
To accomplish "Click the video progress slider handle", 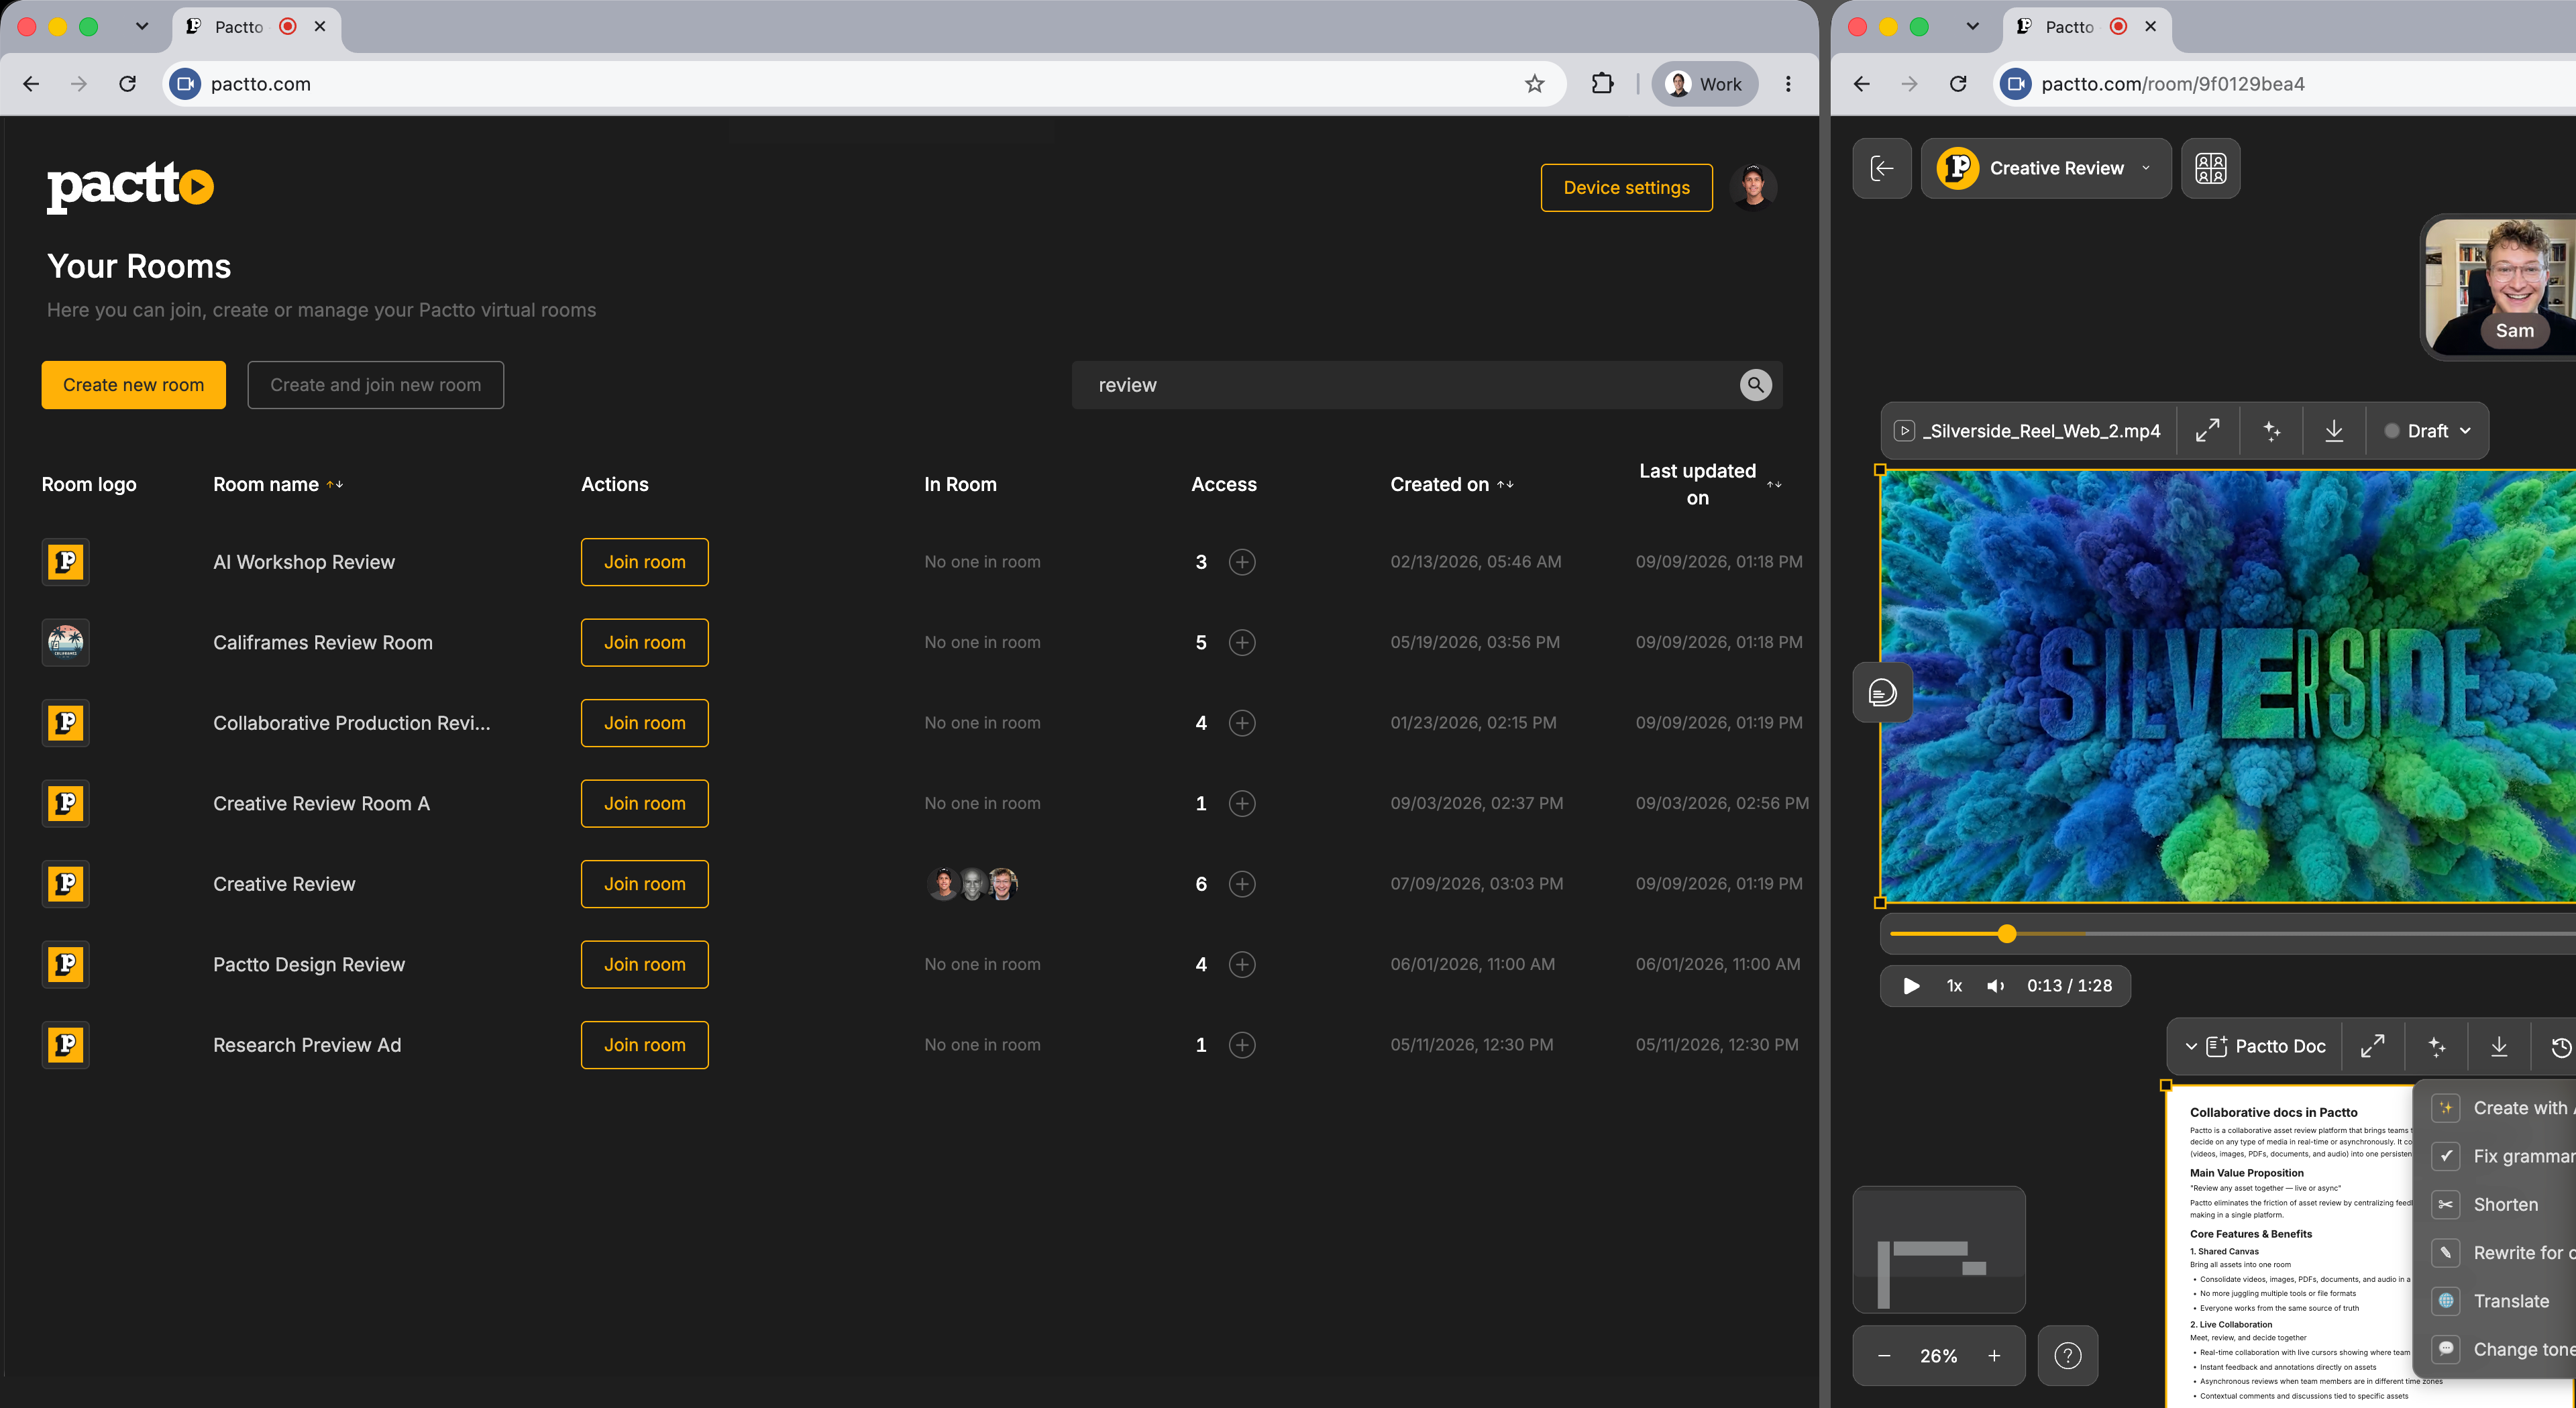I will (x=2006, y=934).
